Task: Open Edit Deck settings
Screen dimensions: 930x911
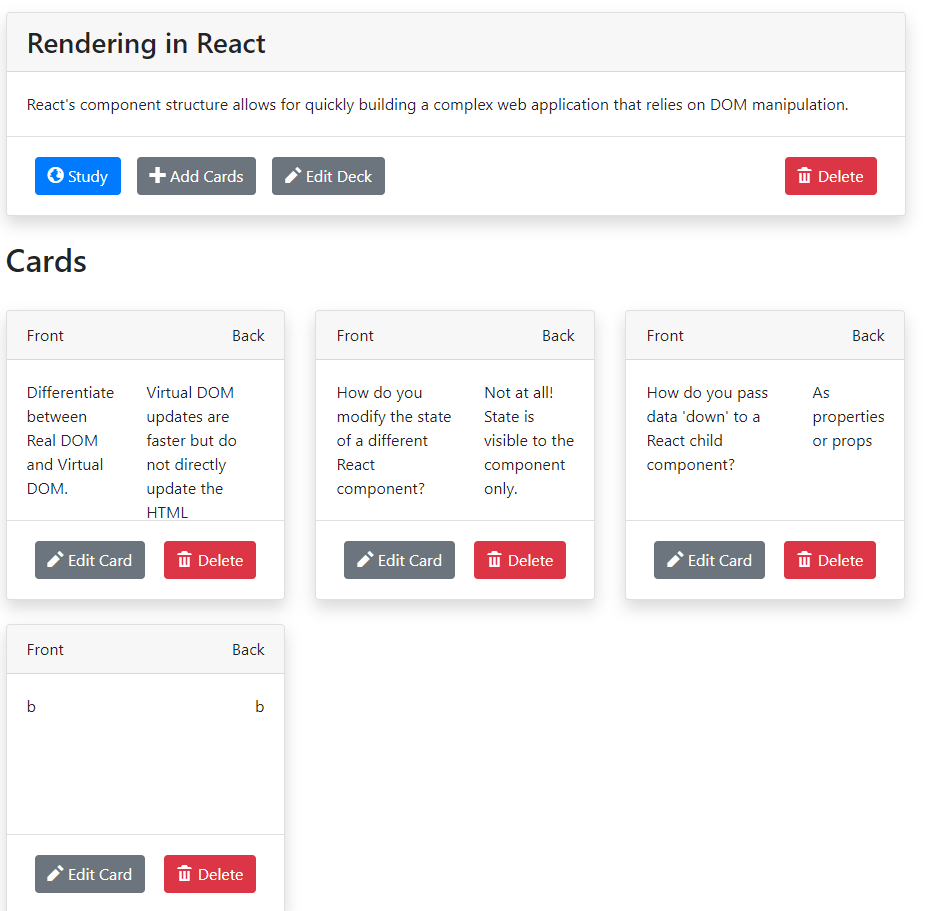Action: pyautogui.click(x=328, y=176)
